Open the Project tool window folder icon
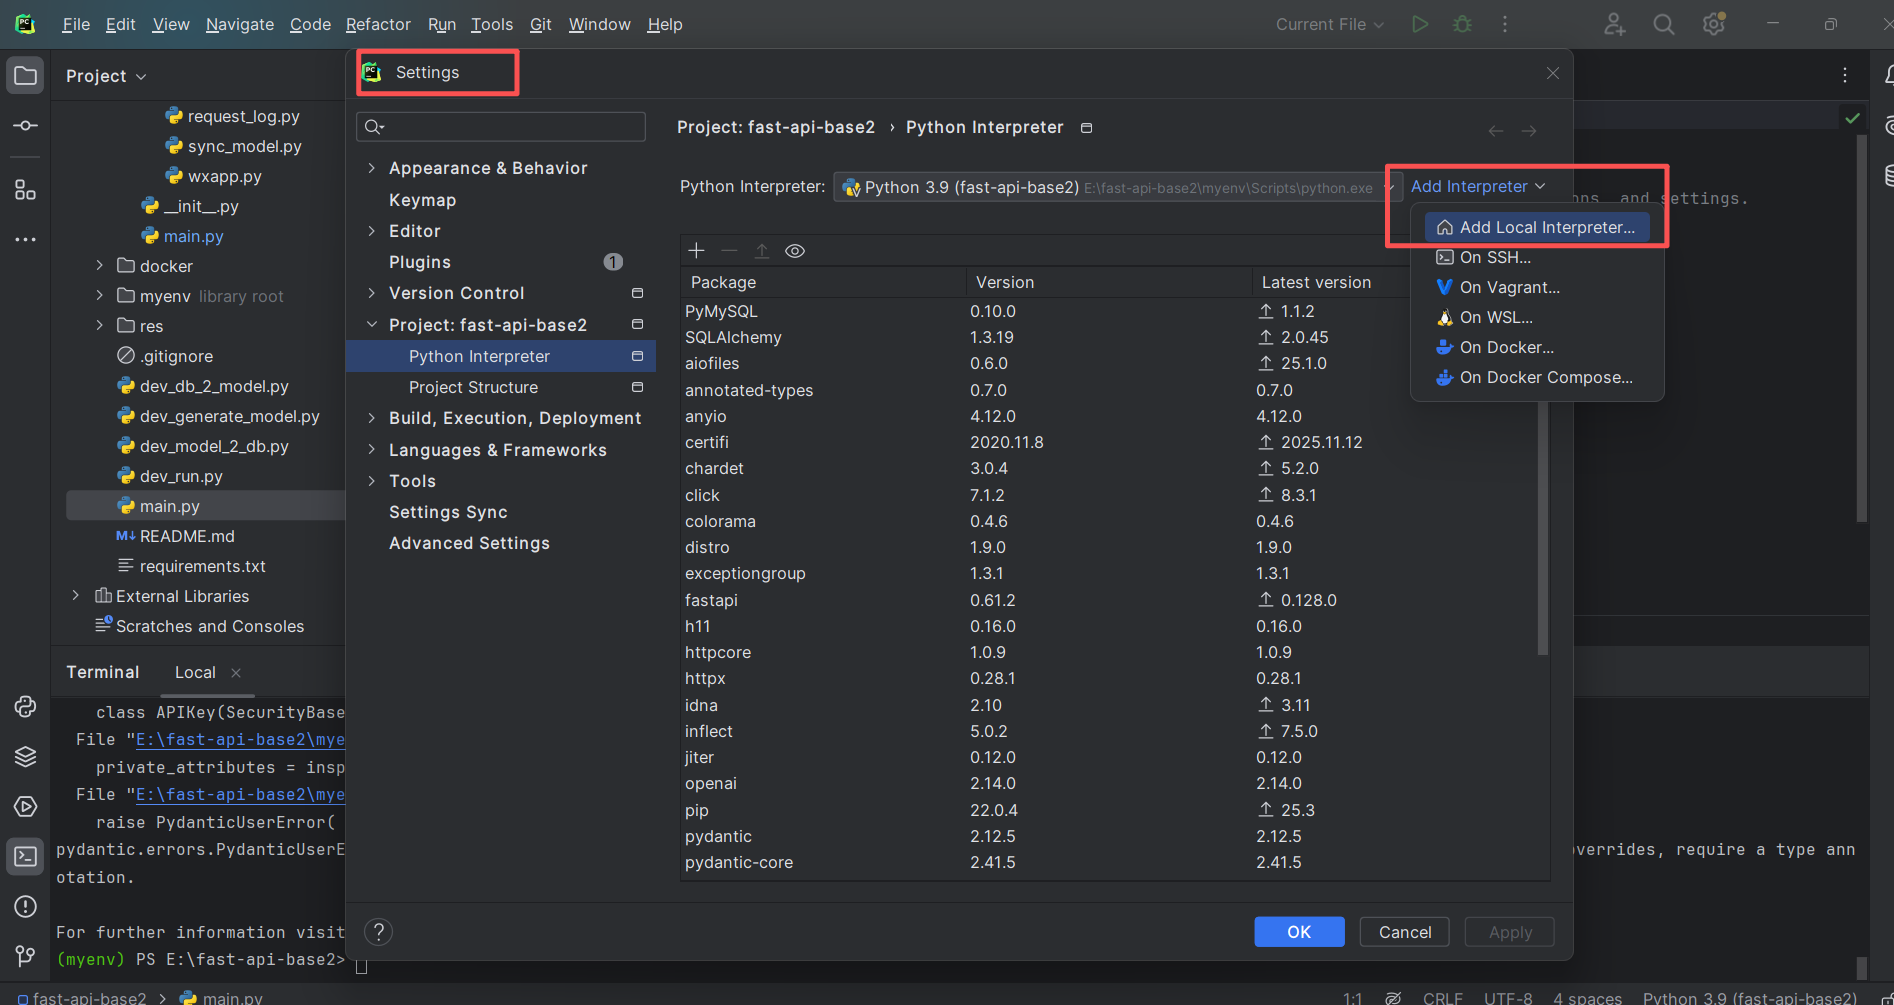The height and width of the screenshot is (1005, 1894). coord(26,76)
